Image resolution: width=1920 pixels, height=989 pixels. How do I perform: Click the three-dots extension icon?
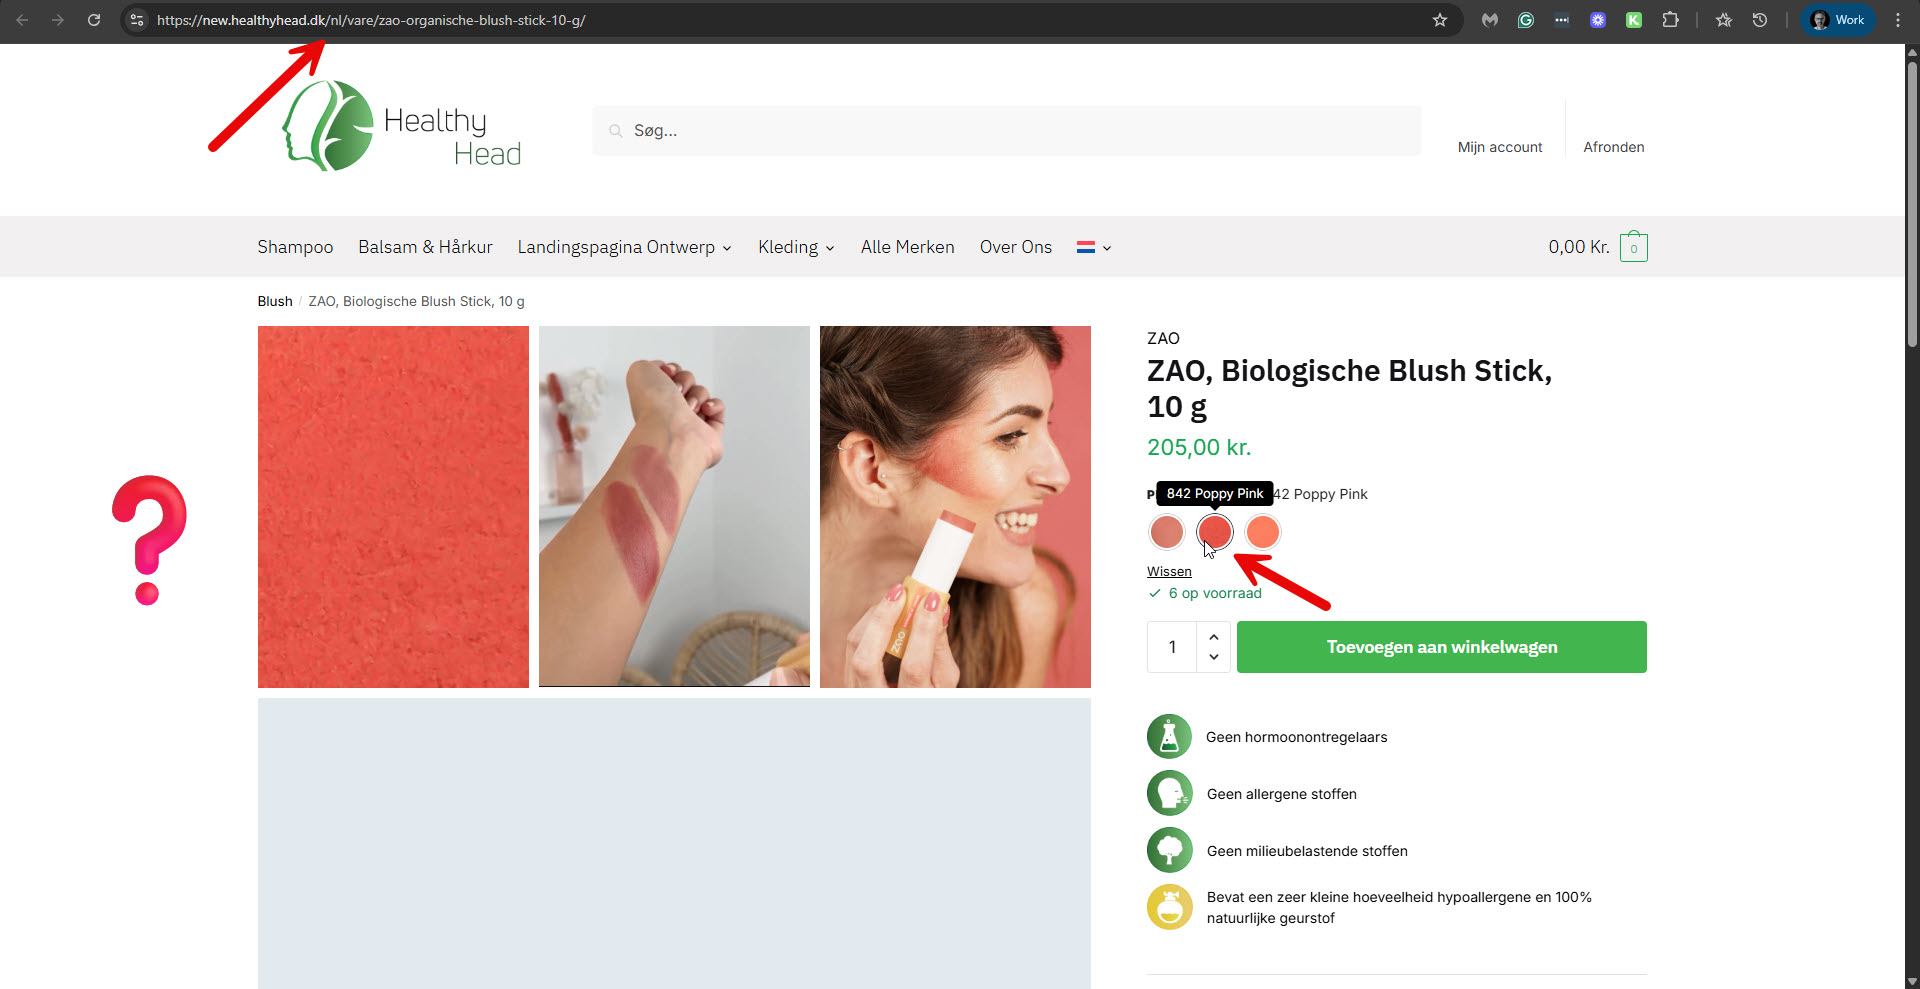pos(1562,20)
